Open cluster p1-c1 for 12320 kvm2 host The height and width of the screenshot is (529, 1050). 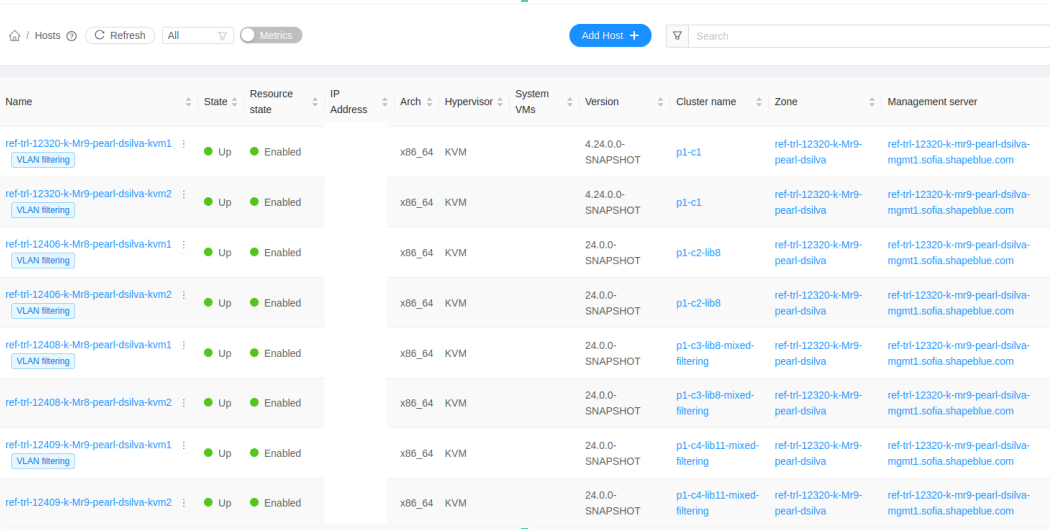[x=688, y=202]
